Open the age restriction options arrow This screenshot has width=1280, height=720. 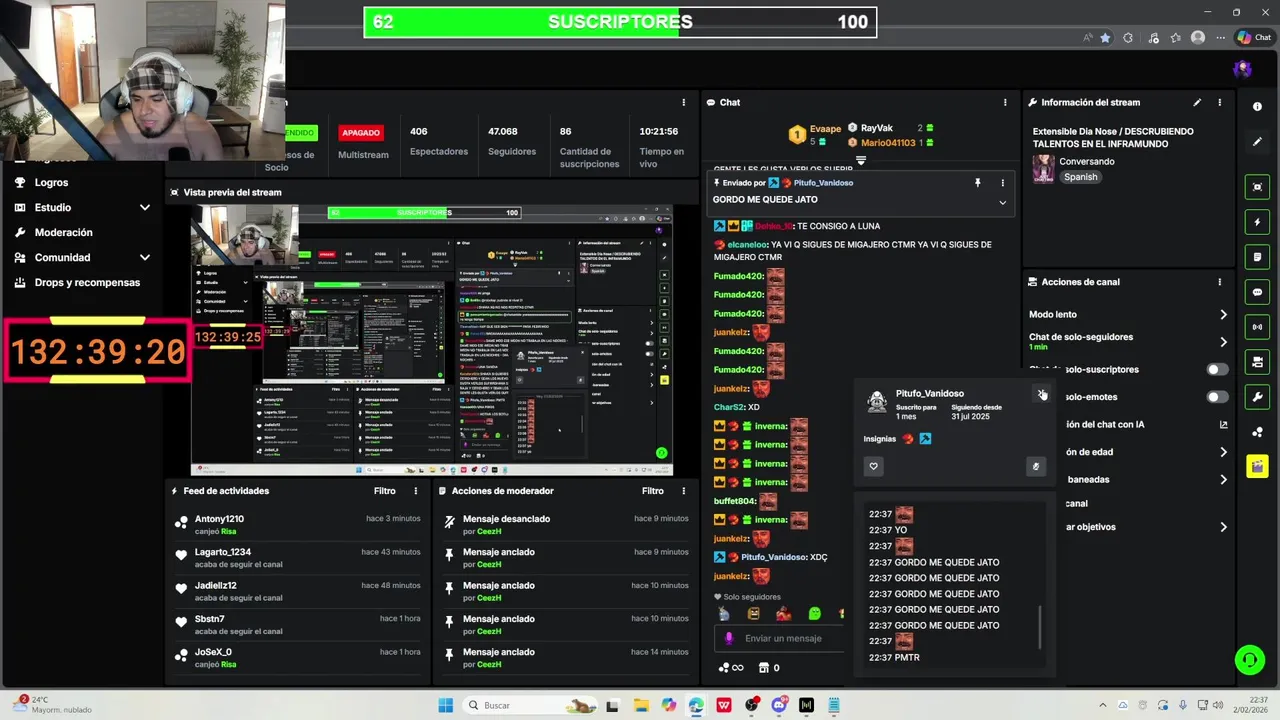pyautogui.click(x=1223, y=452)
